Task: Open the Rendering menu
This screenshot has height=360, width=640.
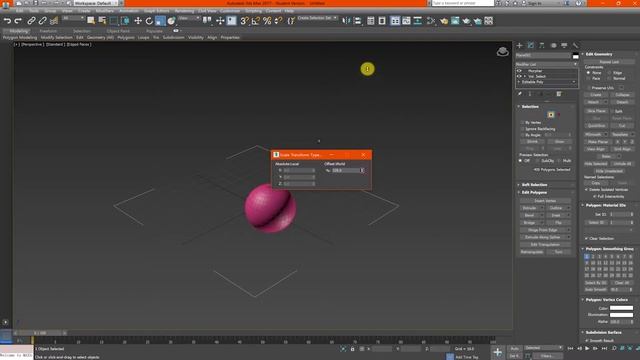Action: tap(184, 11)
